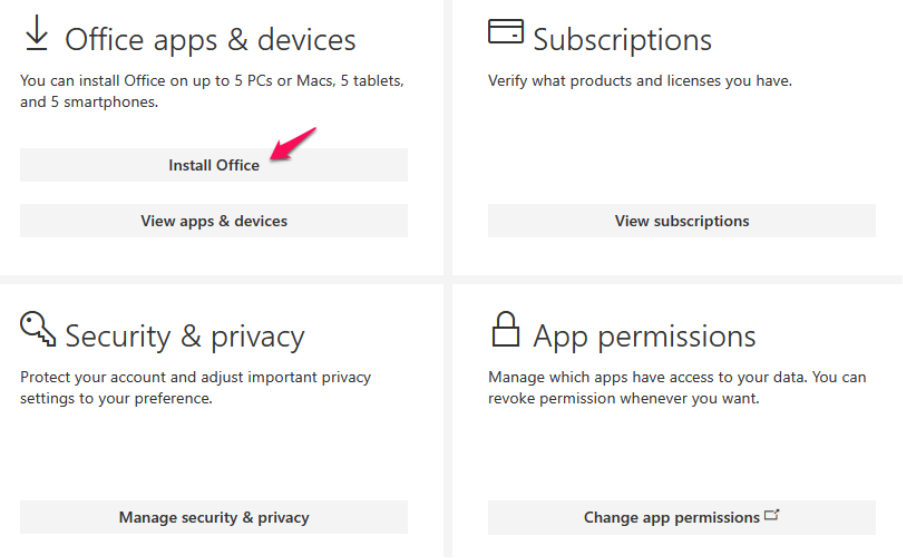
Task: Click the Office apps & devices heading
Action: (210, 40)
